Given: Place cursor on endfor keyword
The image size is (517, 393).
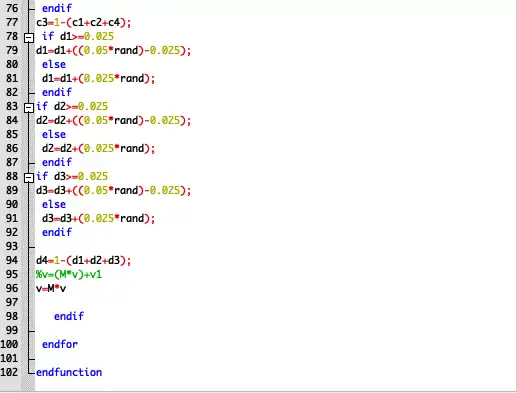Looking at the screenshot, I should pos(60,344).
